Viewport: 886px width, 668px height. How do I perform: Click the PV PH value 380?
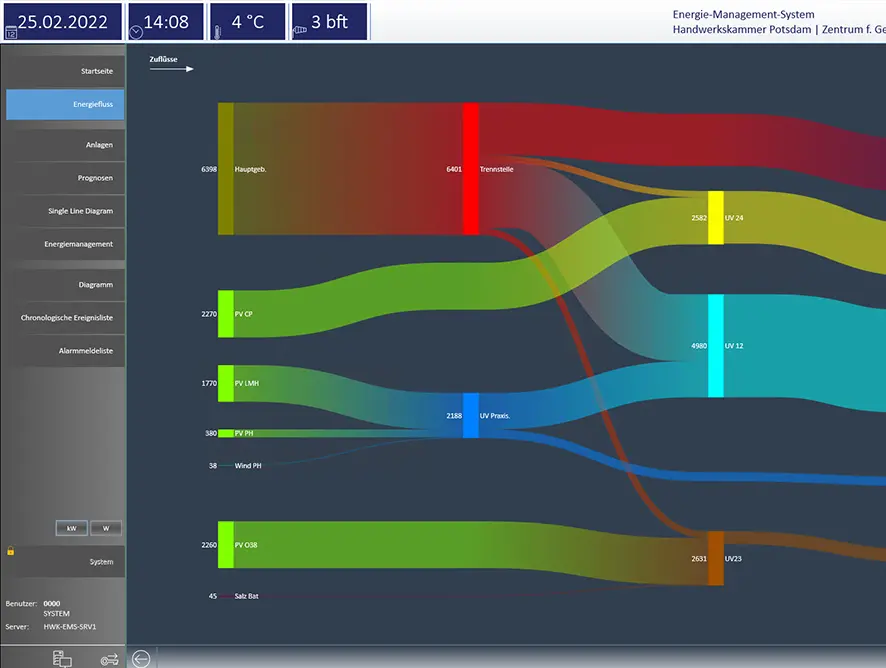211,433
